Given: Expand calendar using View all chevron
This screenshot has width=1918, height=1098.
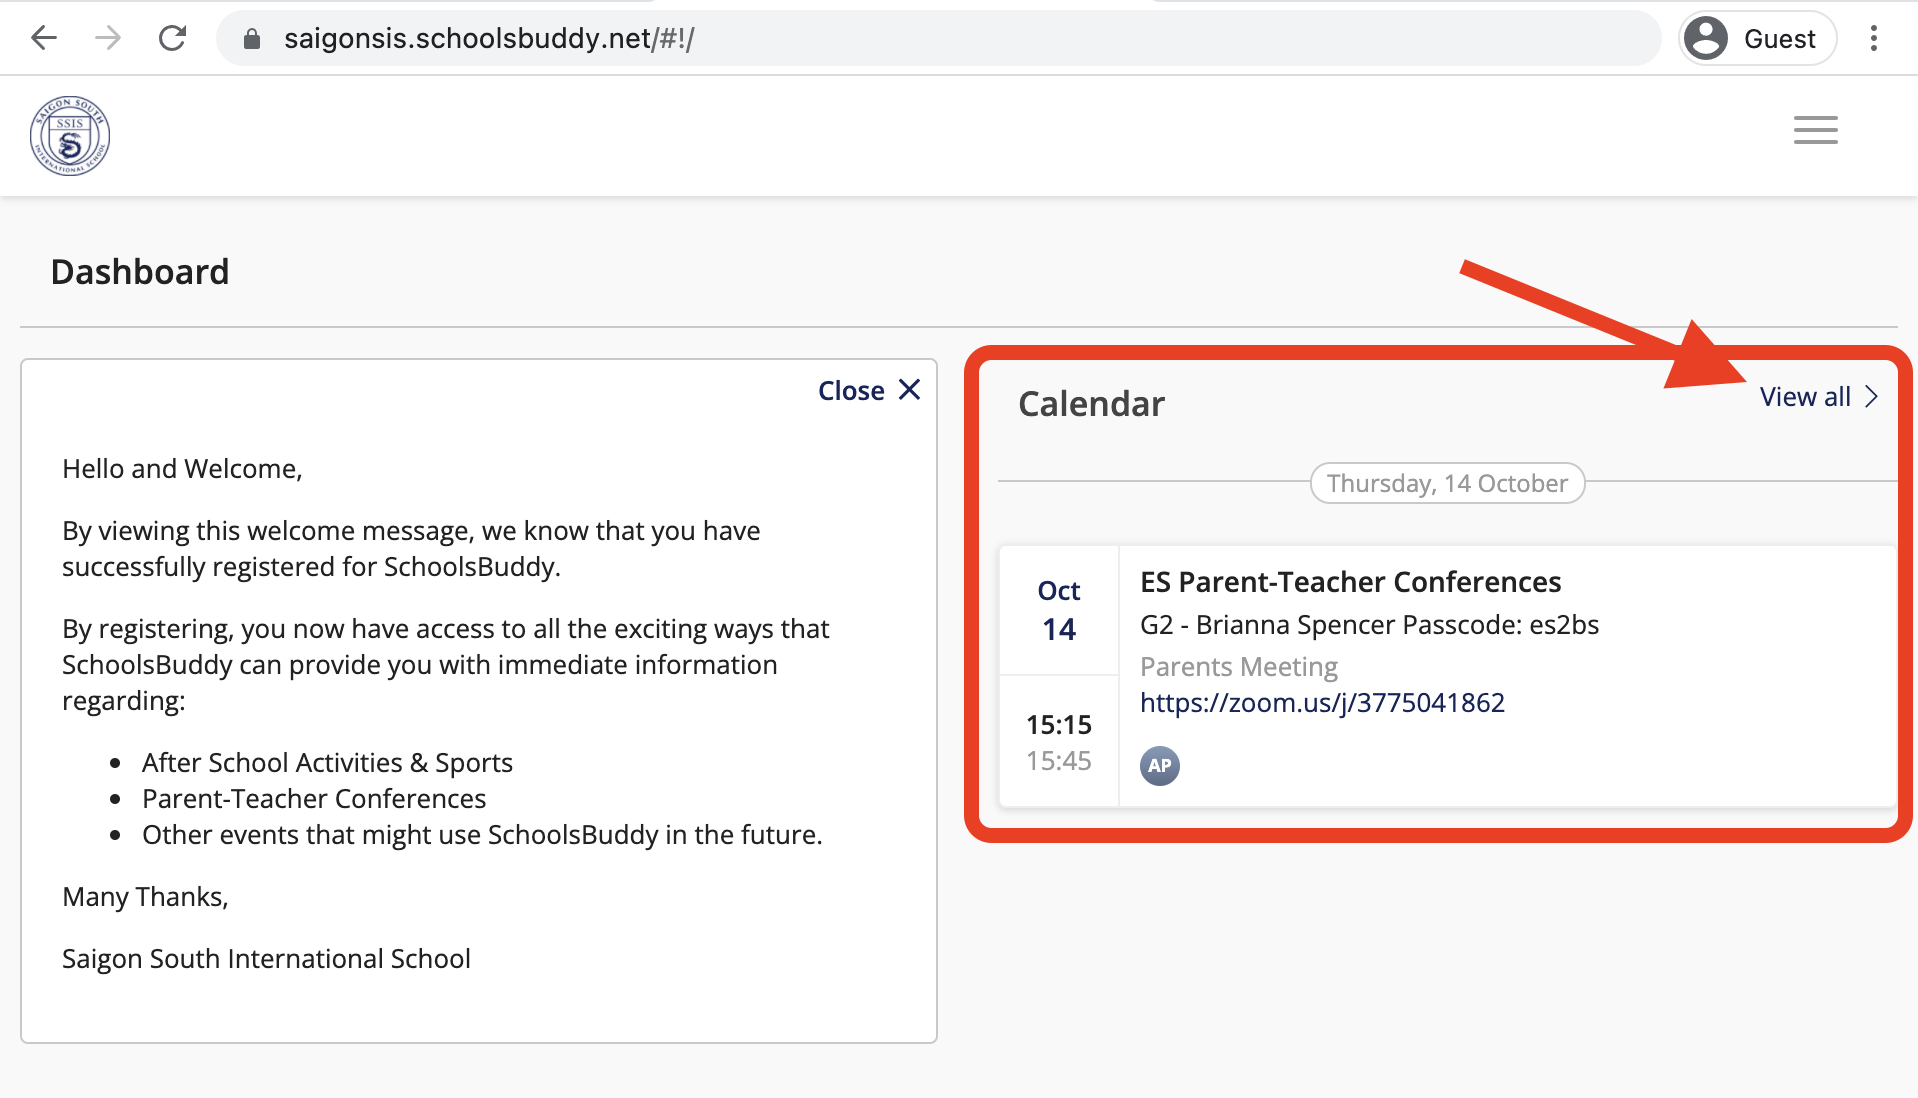Looking at the screenshot, I should pos(1872,397).
